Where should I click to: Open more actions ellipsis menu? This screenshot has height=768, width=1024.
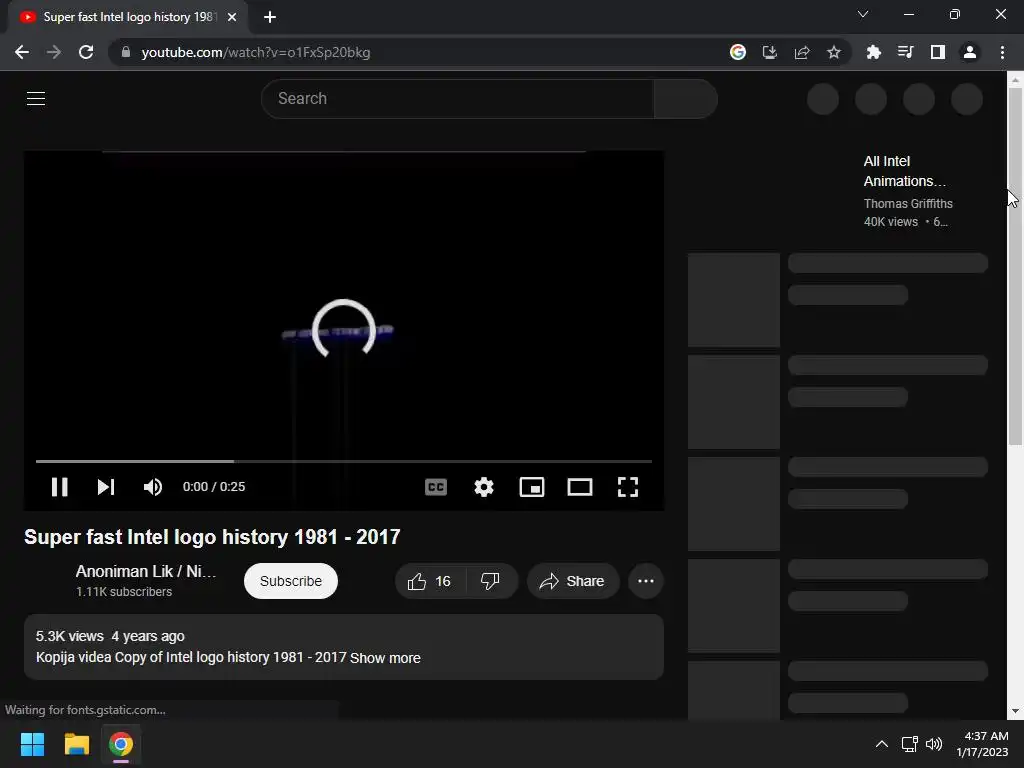646,581
